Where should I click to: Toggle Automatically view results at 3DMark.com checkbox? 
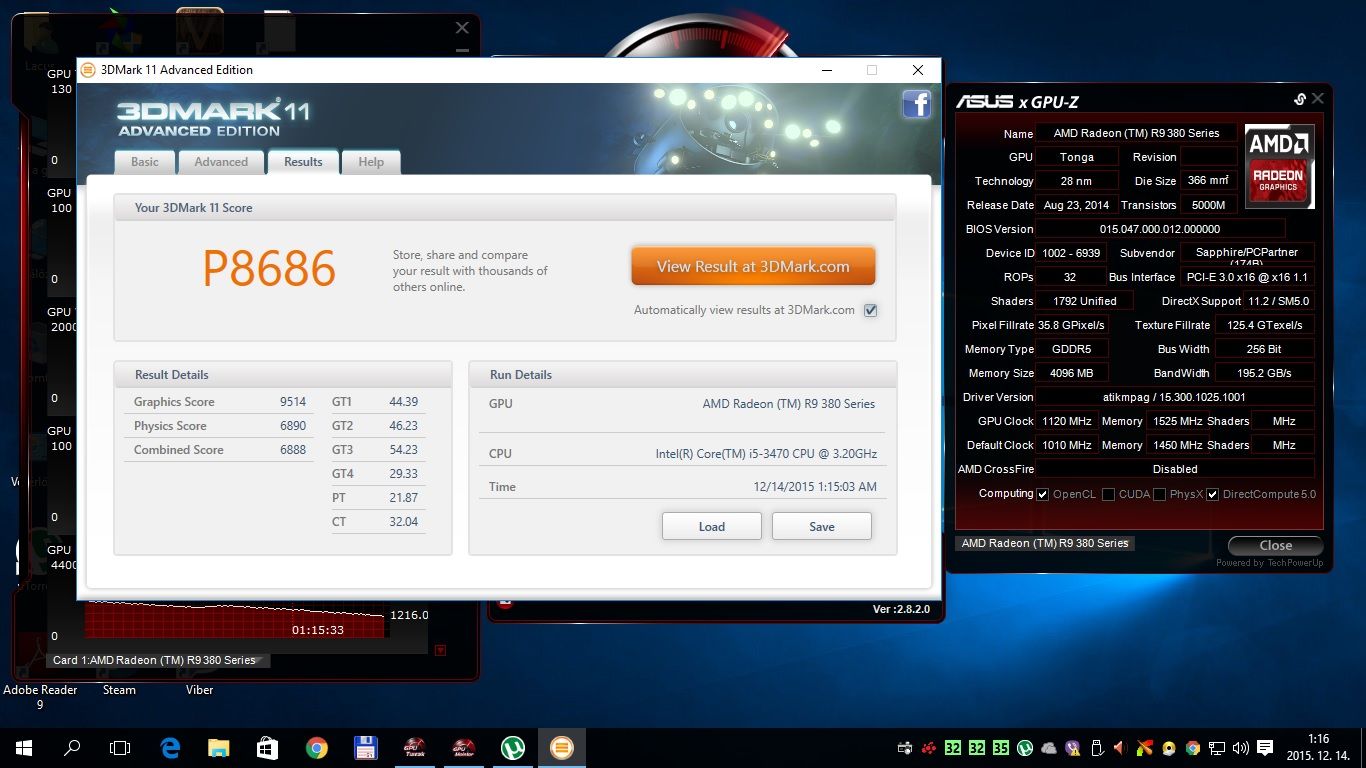pyautogui.click(x=870, y=310)
